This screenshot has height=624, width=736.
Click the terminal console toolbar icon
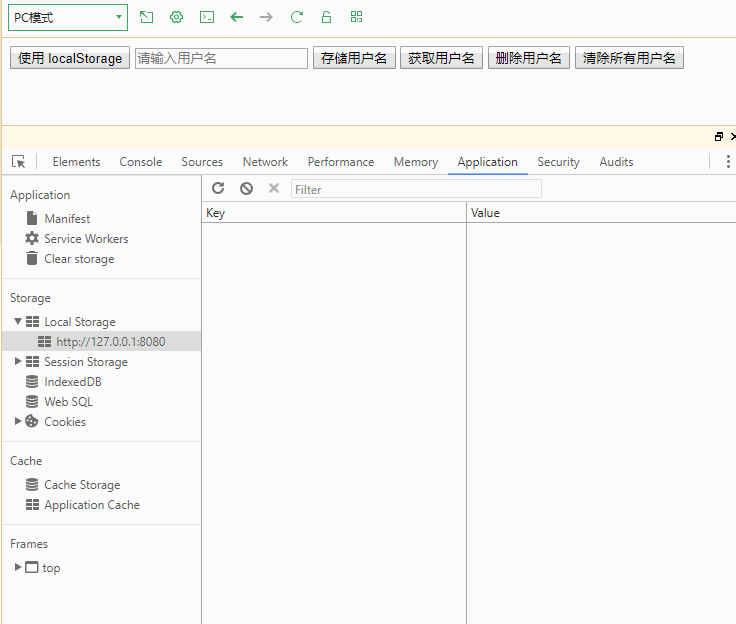point(207,17)
